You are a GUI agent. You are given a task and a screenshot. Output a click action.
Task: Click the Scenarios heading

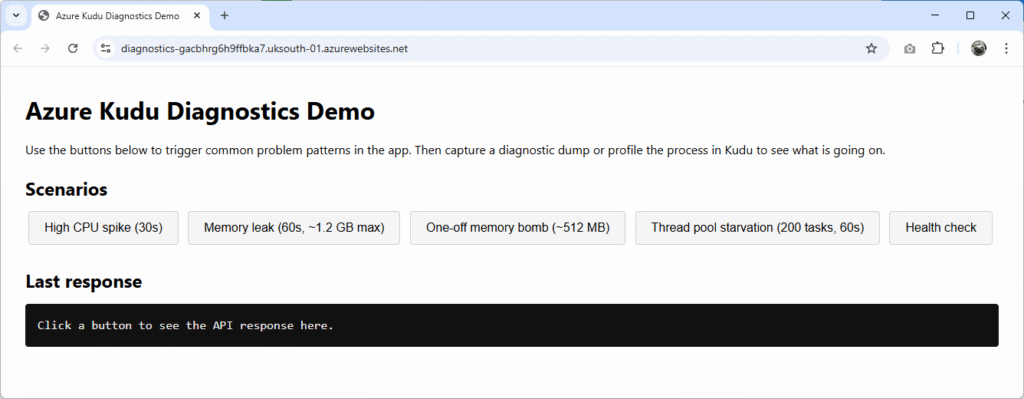tap(67, 190)
